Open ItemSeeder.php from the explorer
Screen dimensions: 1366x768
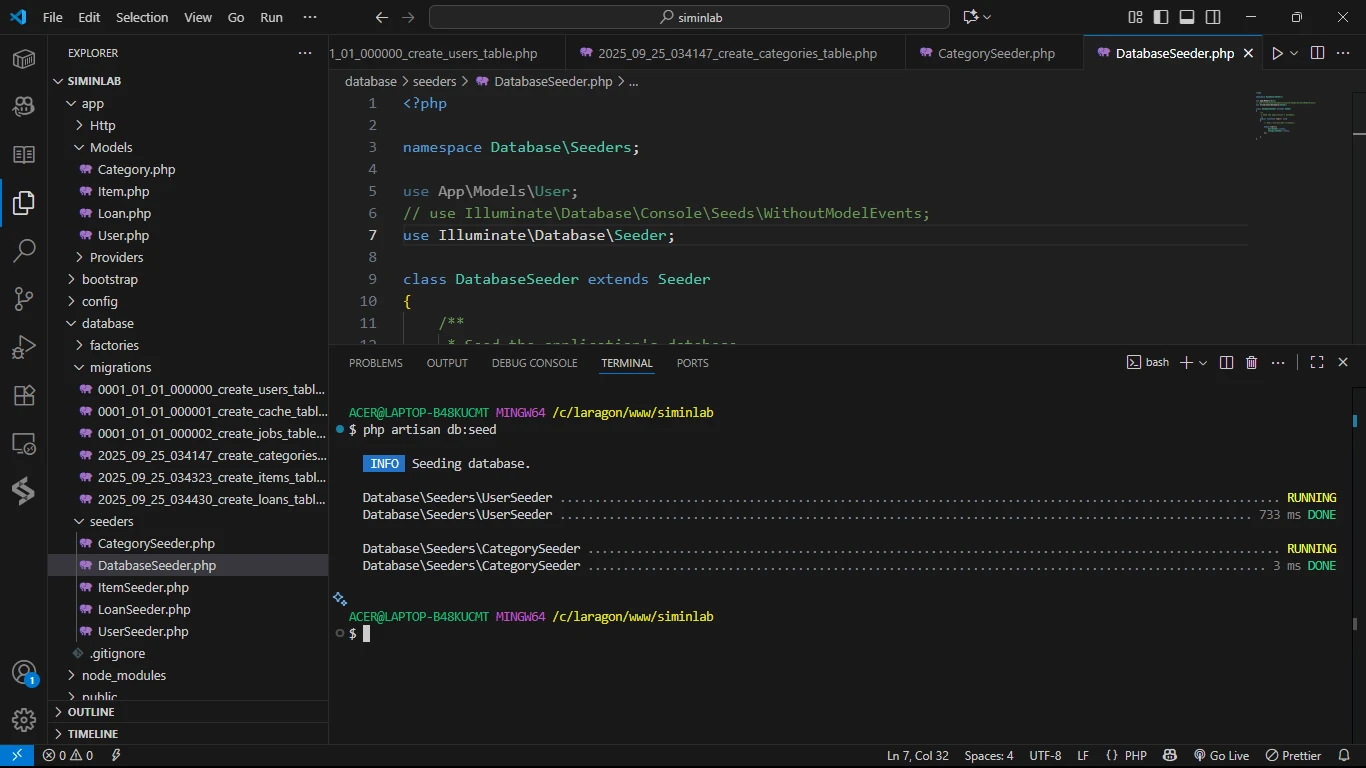click(143, 587)
